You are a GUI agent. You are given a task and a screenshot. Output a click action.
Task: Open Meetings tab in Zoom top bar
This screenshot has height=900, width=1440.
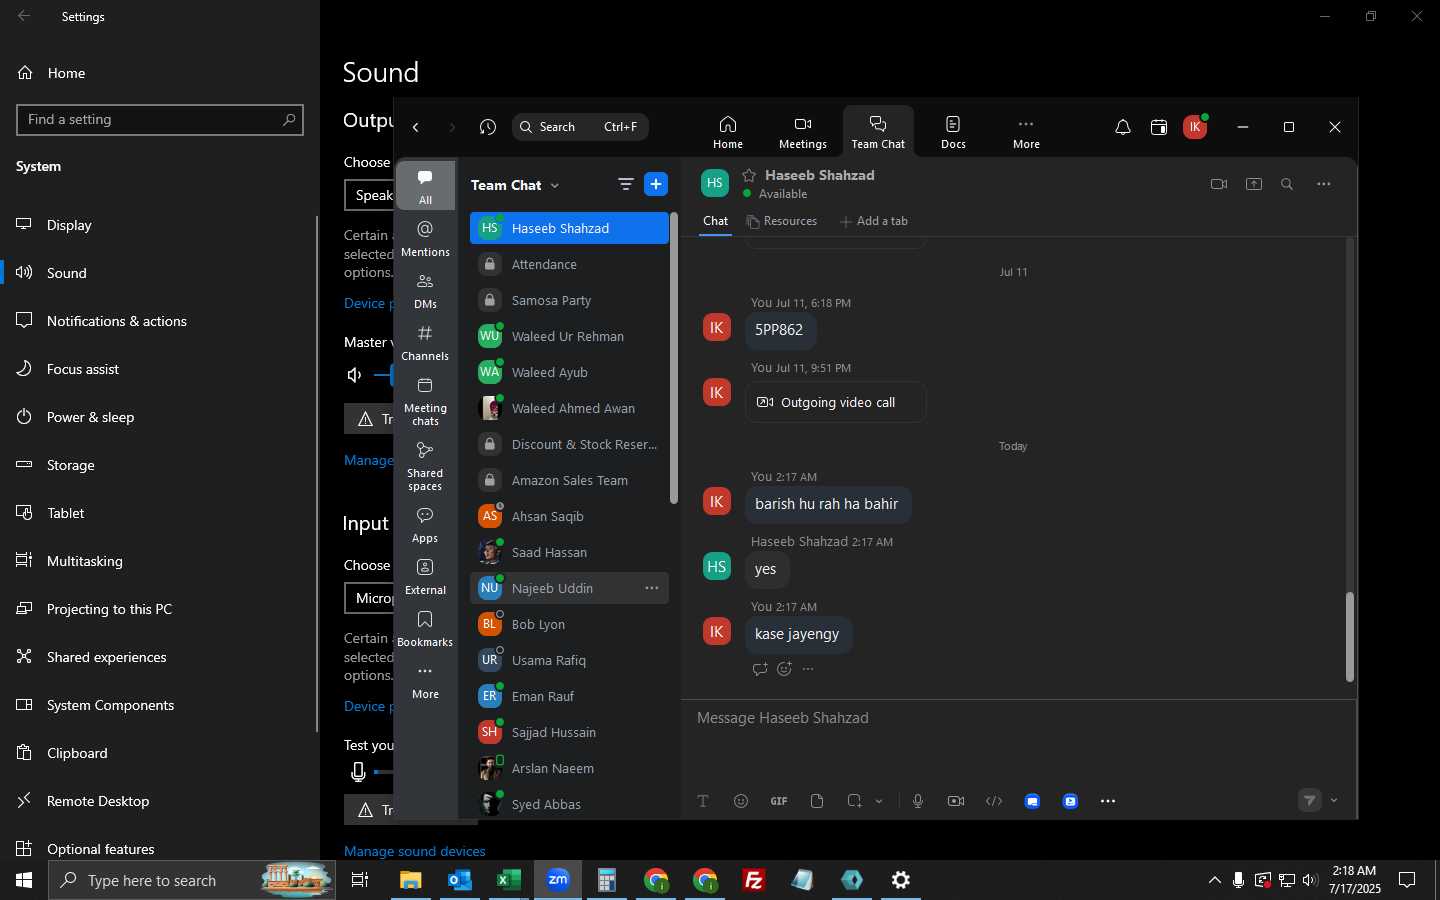tap(803, 132)
